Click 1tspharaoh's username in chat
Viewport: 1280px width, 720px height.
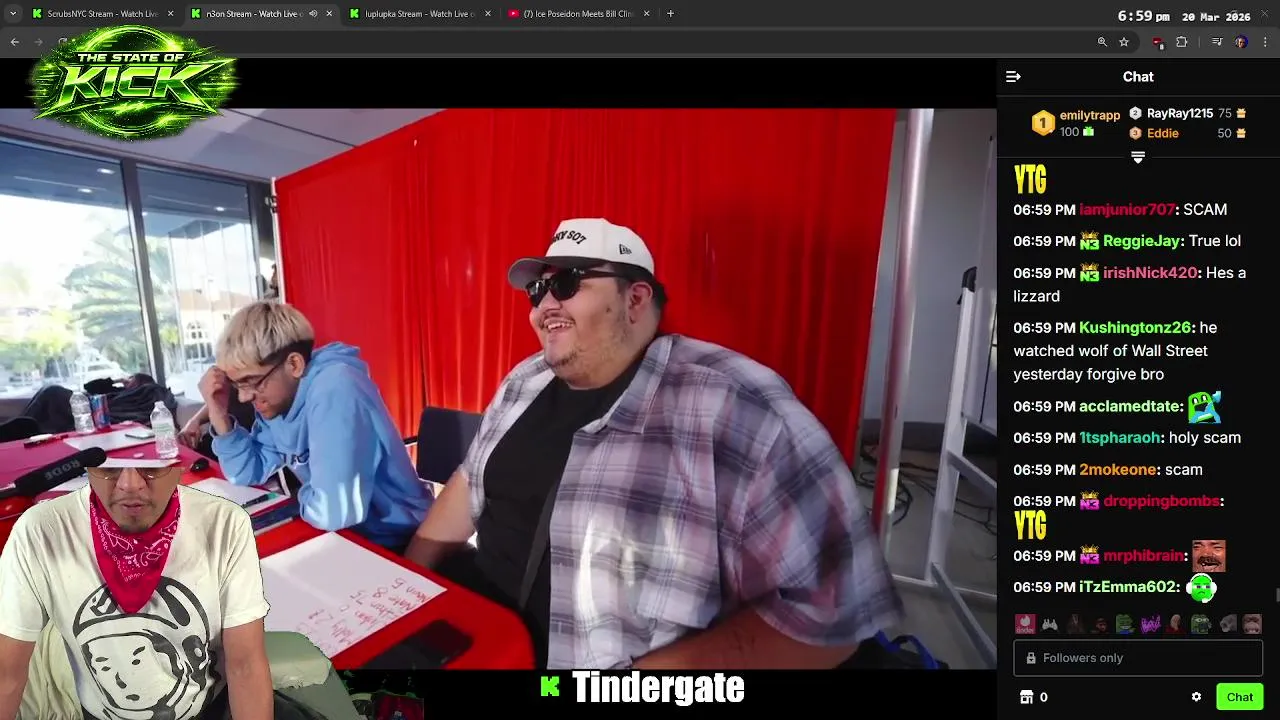(1119, 438)
